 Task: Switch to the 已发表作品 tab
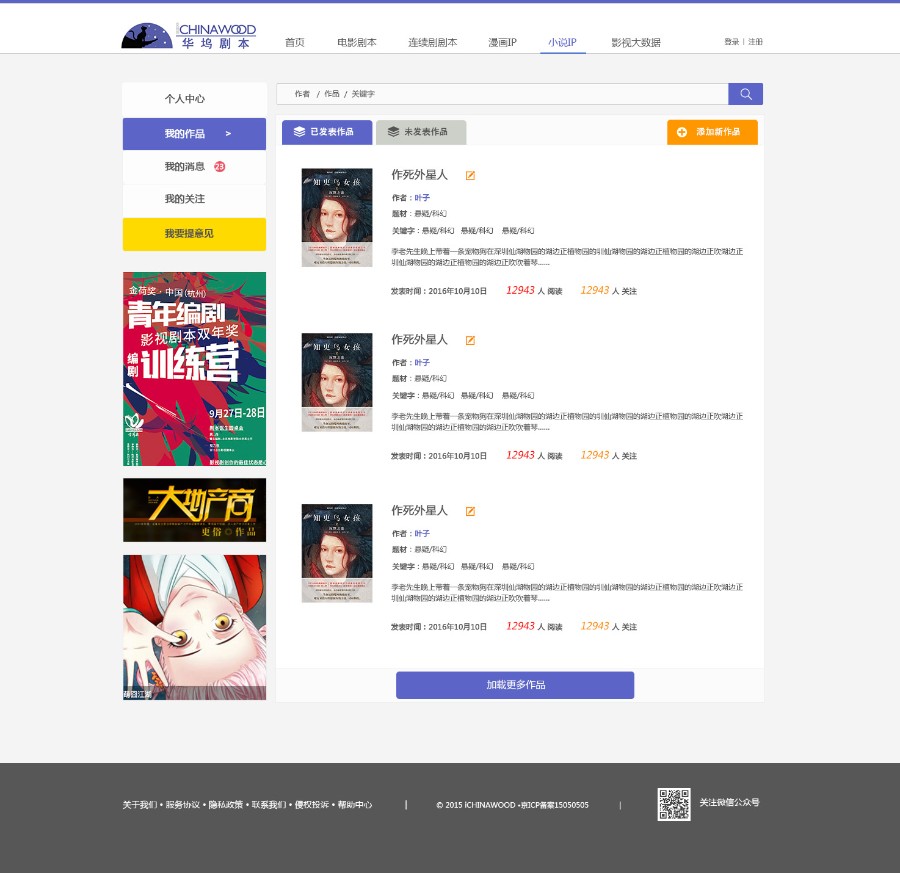pos(326,131)
